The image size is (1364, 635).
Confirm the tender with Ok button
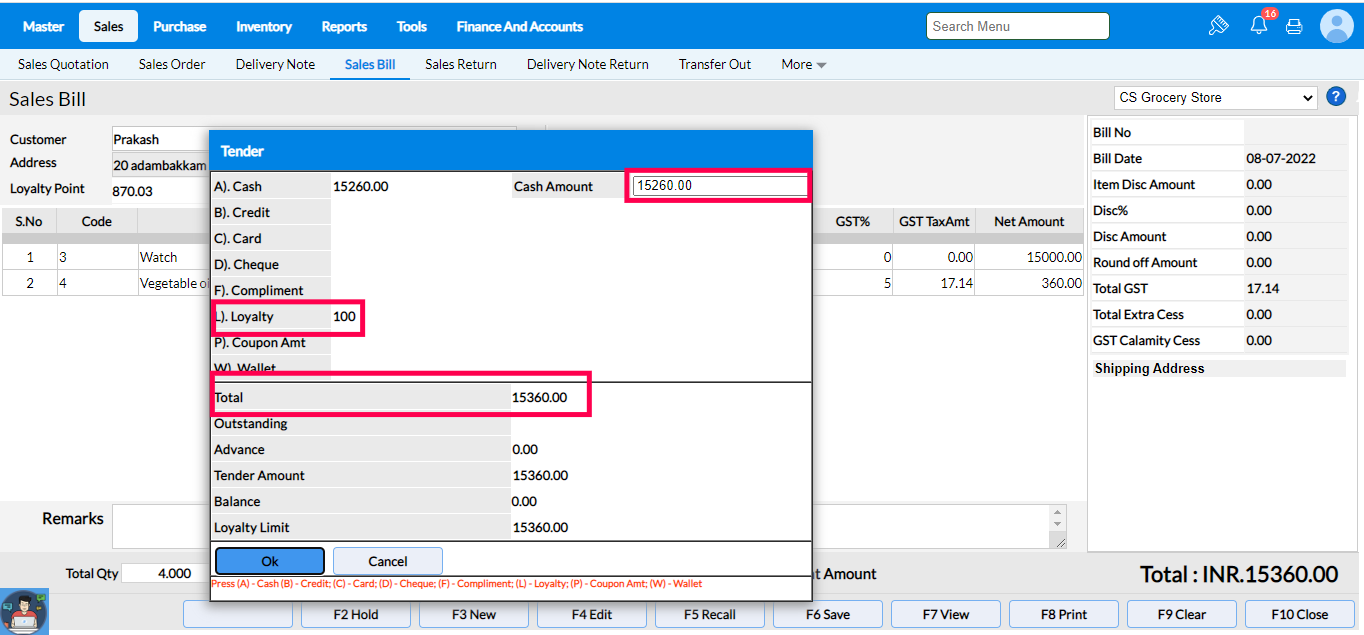click(x=270, y=561)
